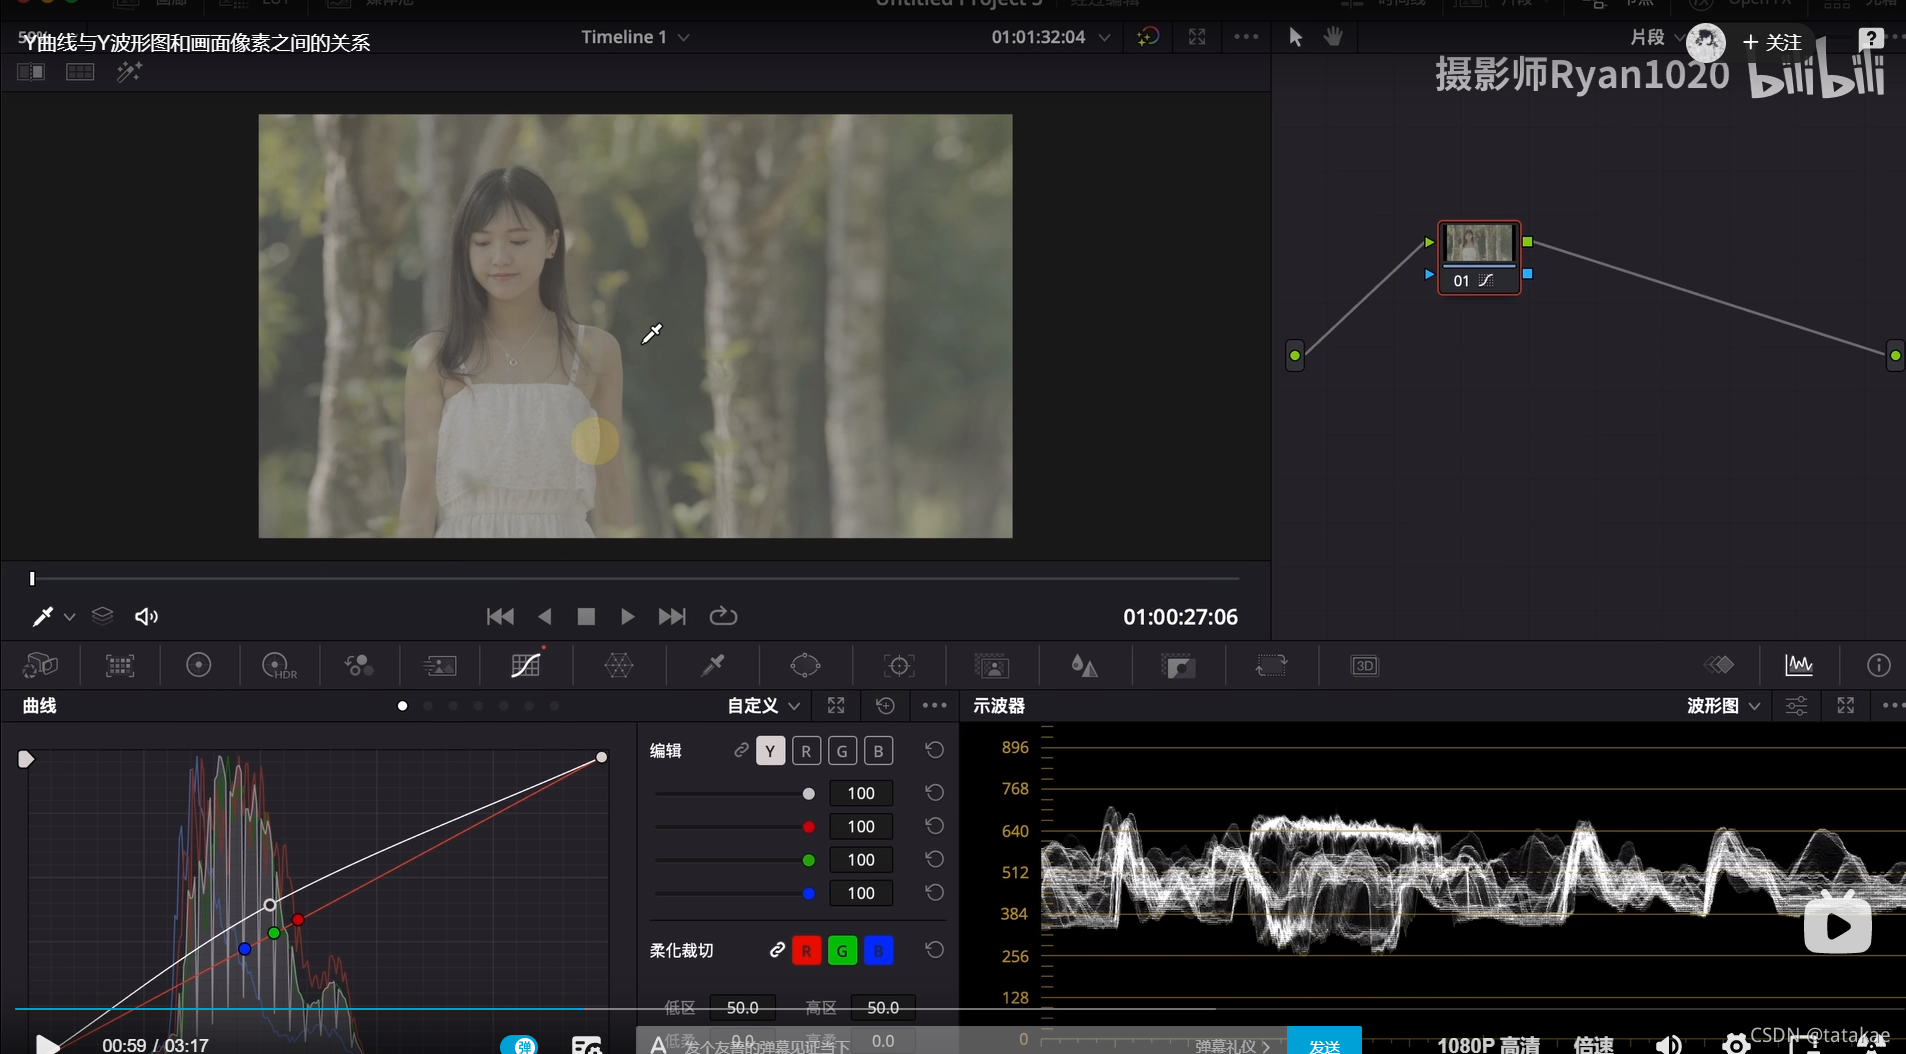Toggle curve channel ganging link
Viewport: 1906px width, 1054px height.
point(741,750)
